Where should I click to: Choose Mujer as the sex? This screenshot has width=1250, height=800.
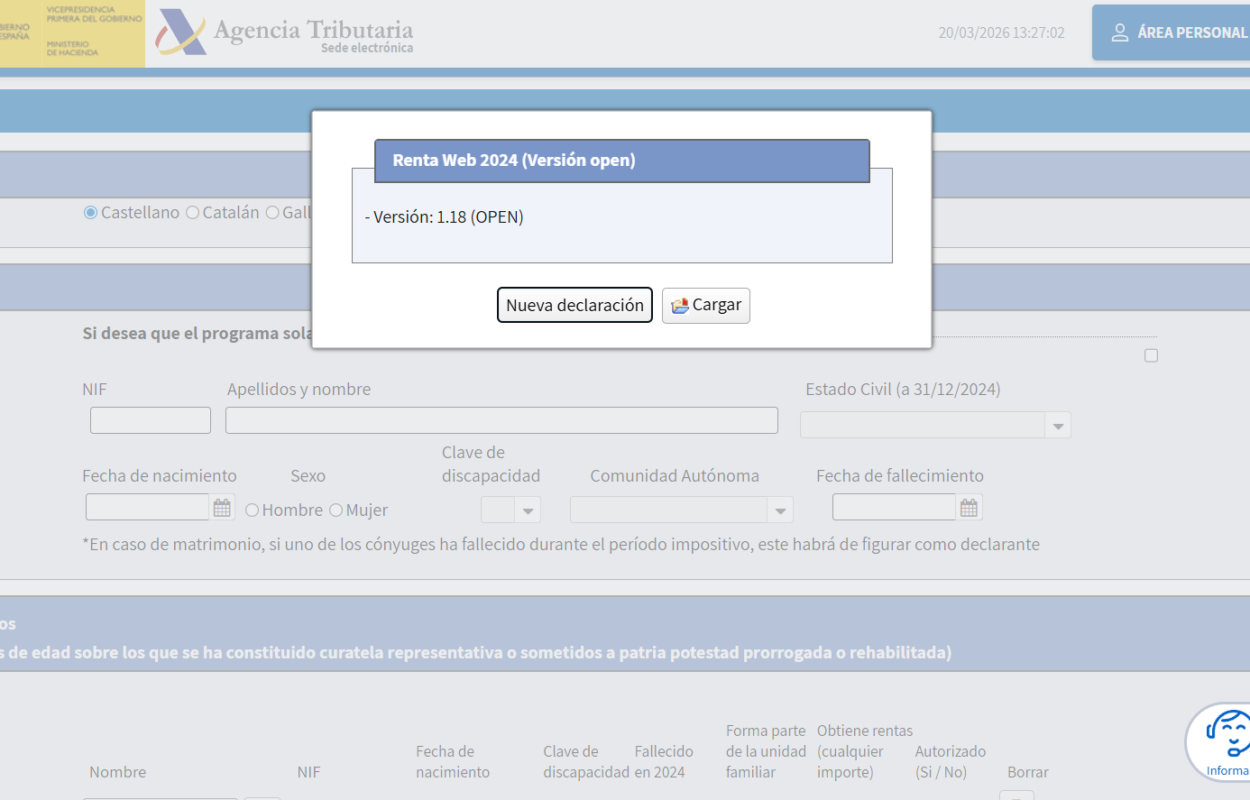coord(336,510)
